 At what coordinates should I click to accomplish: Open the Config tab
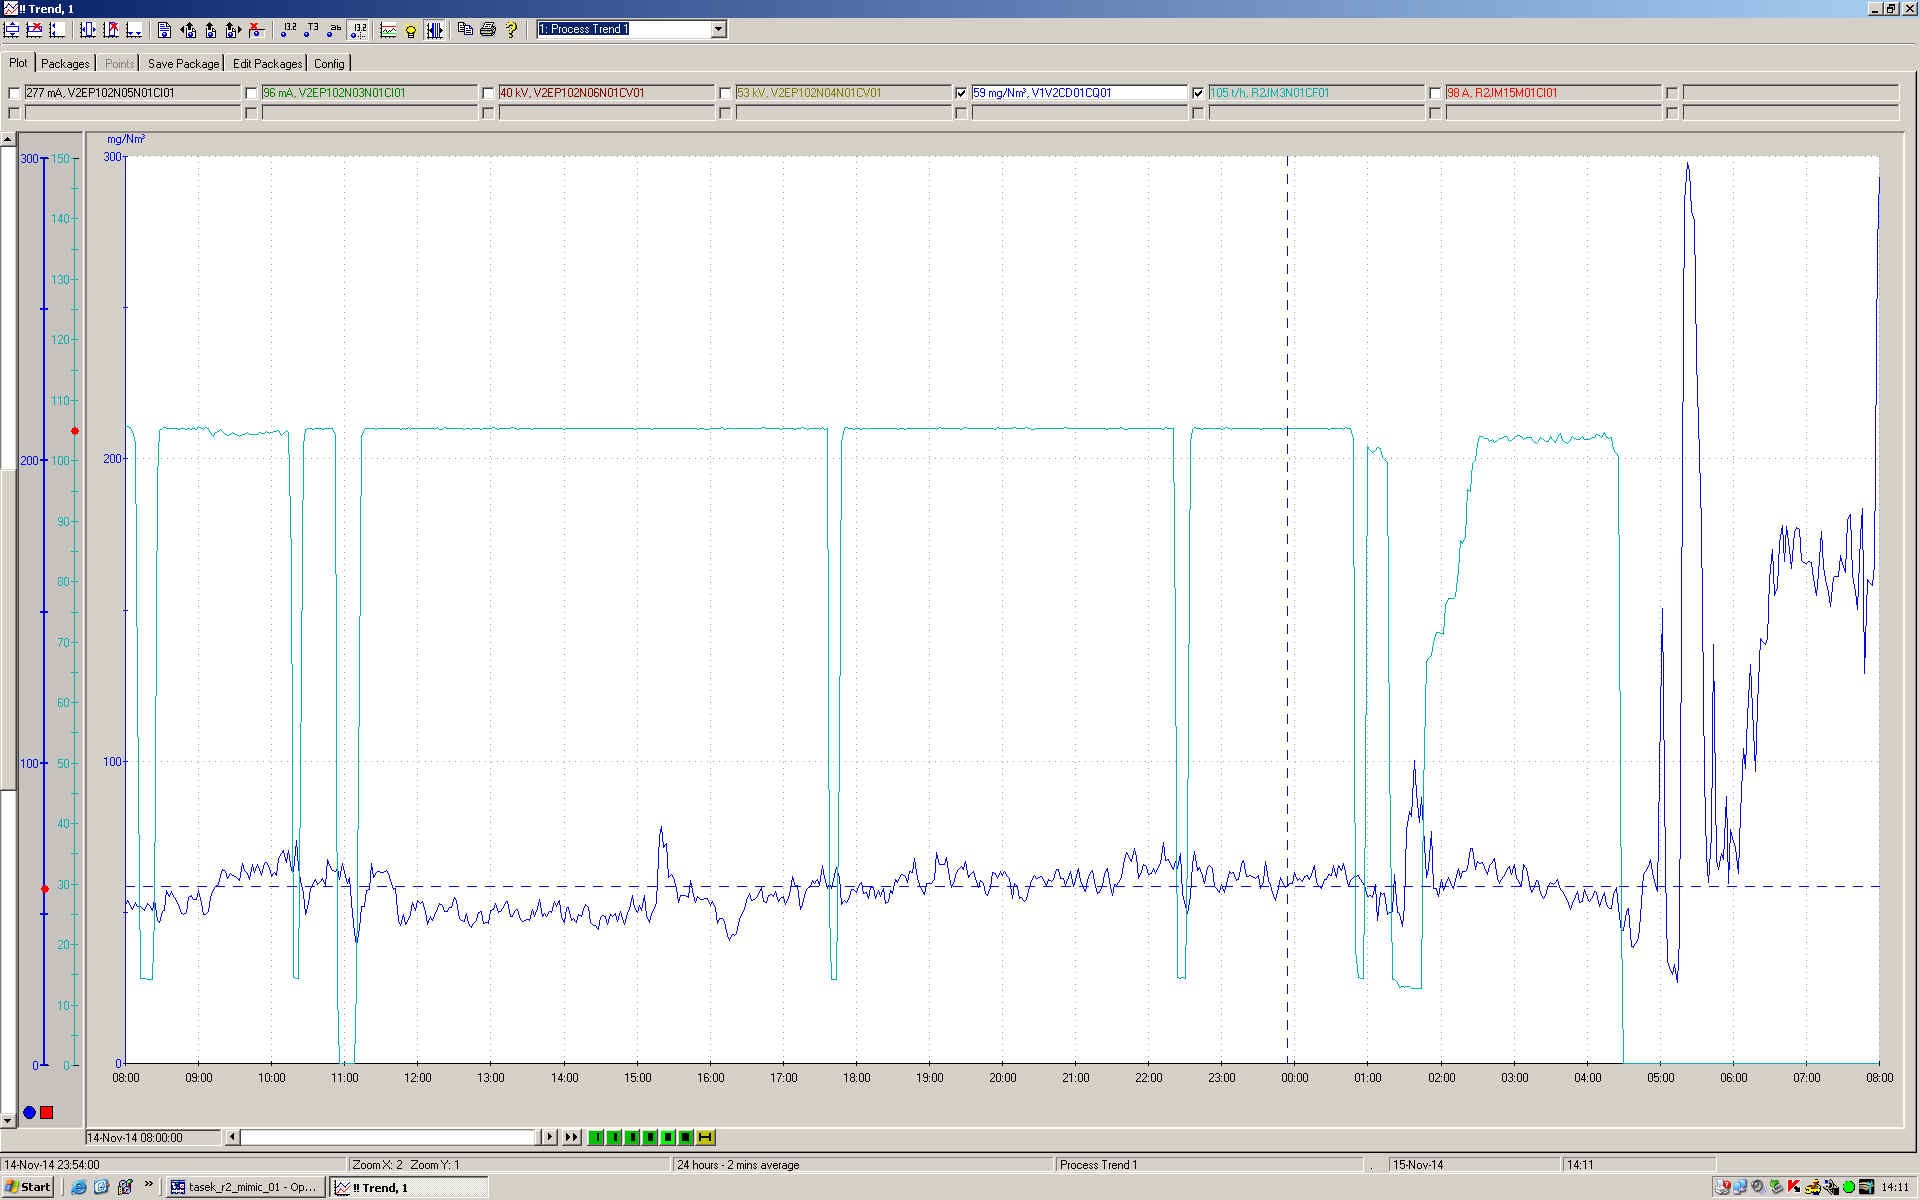(329, 63)
